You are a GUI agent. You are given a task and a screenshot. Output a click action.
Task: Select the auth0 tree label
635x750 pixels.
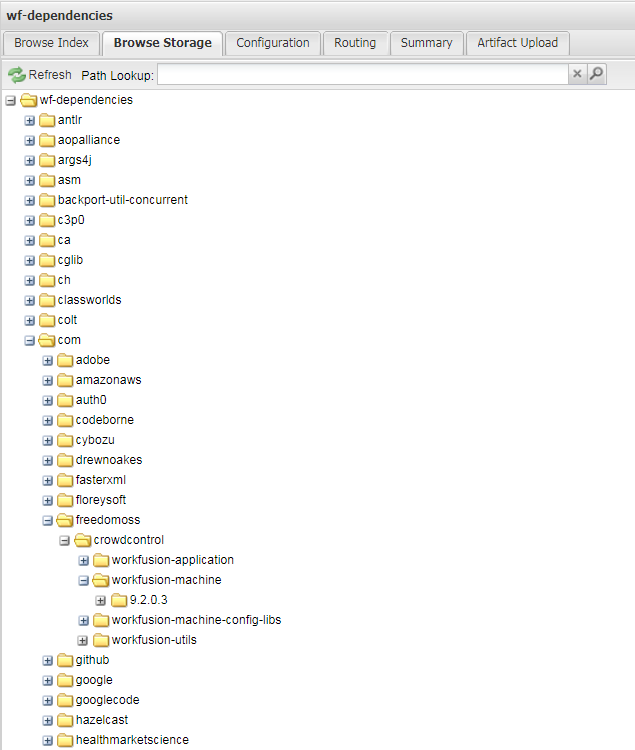pyautogui.click(x=91, y=400)
